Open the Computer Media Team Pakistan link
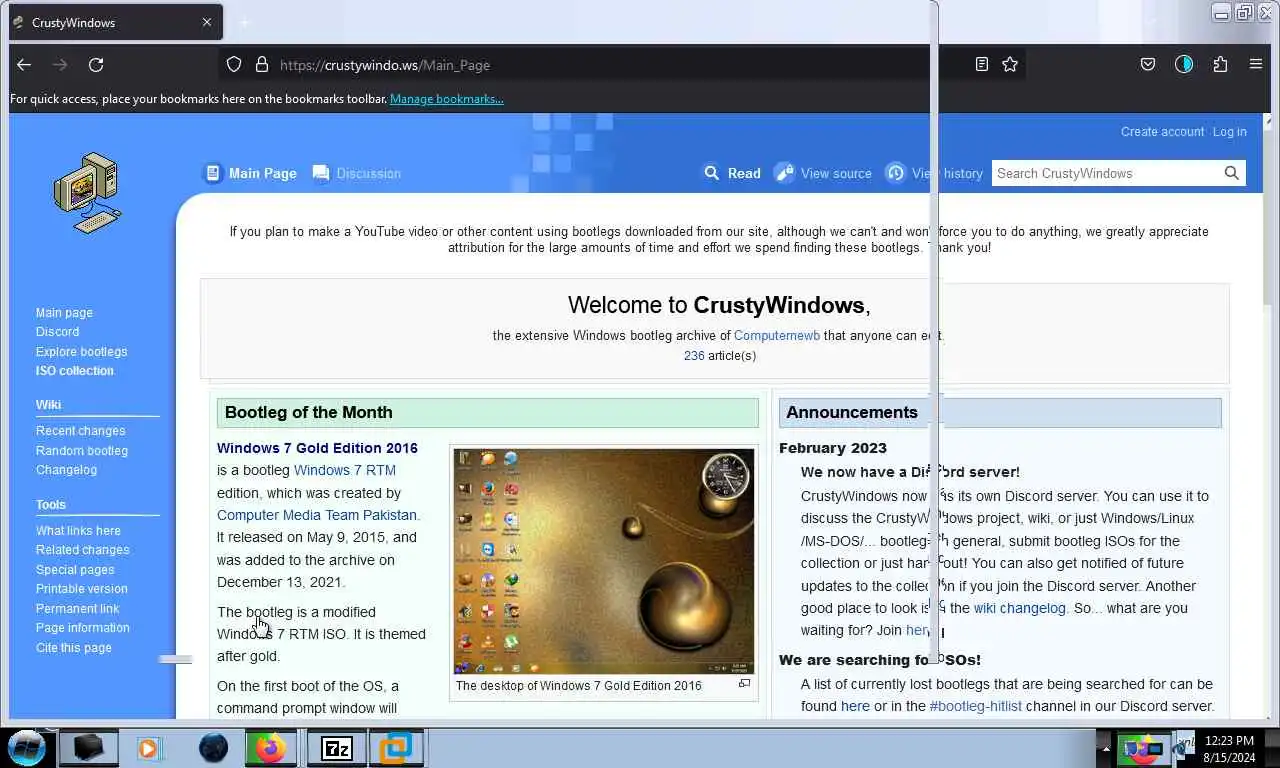1280x768 pixels. pos(316,515)
